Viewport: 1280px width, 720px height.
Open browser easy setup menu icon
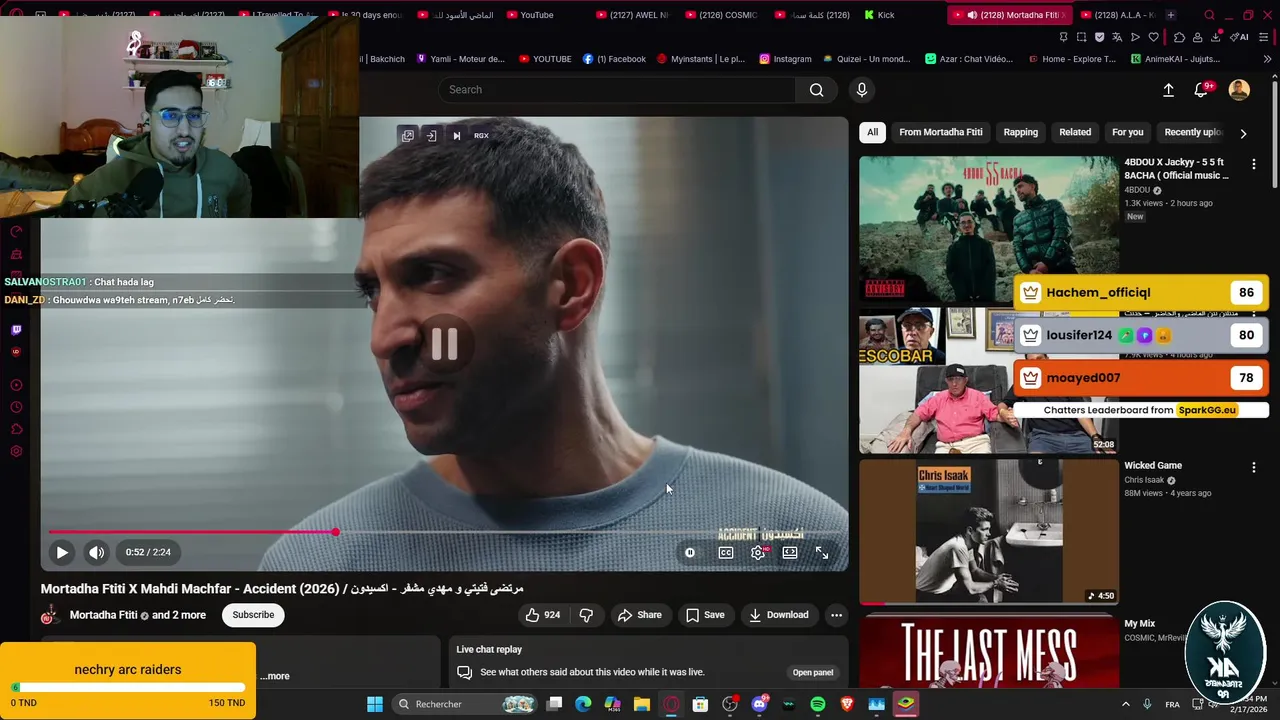[1265, 37]
